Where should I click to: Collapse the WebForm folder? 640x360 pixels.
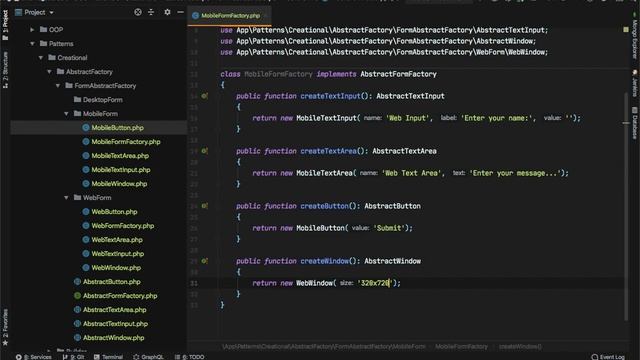67,198
